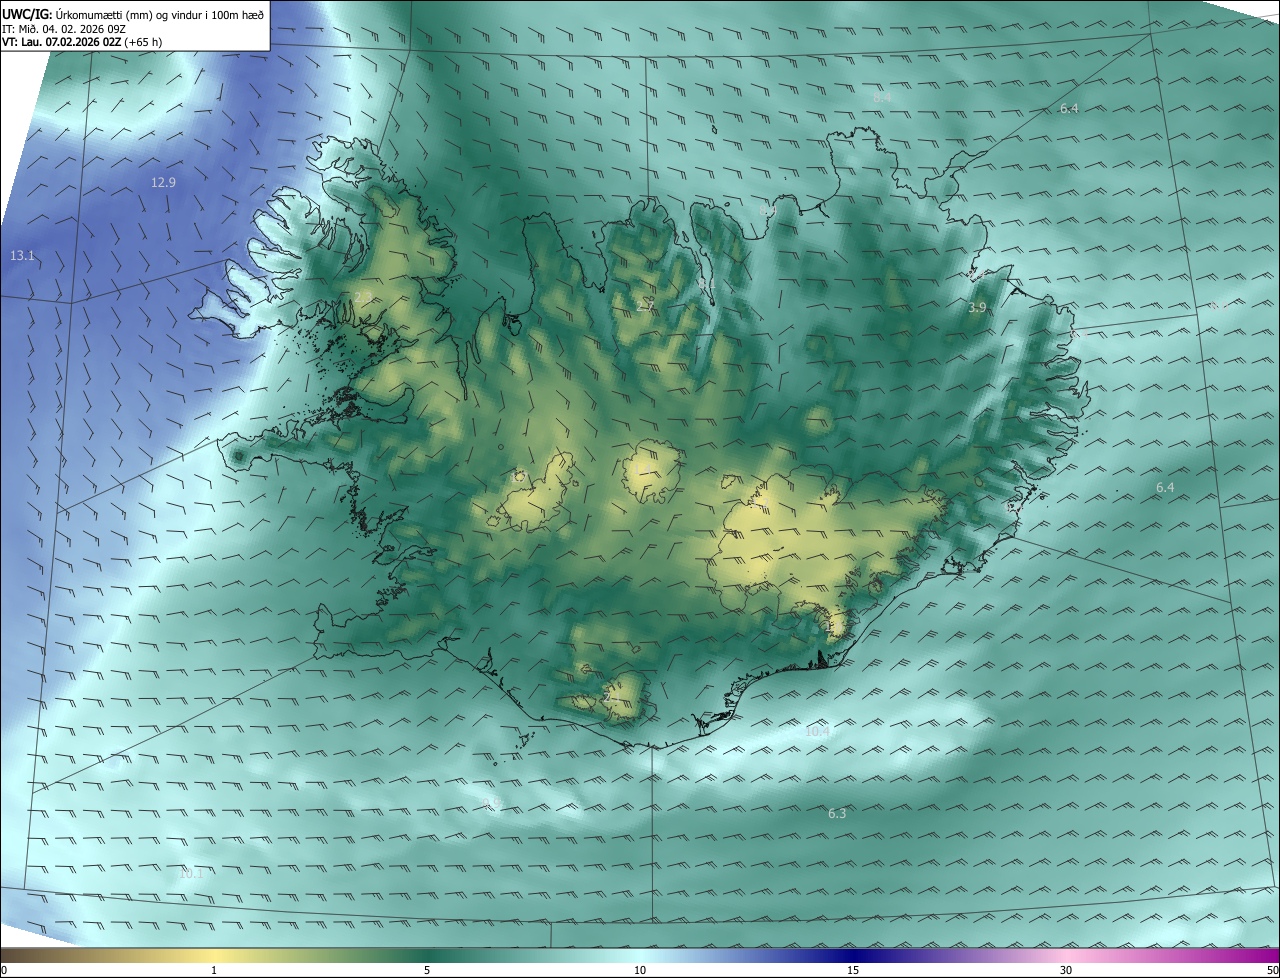Click the 15 tick label on the color scale
The width and height of the screenshot is (1280, 978).
click(x=853, y=970)
